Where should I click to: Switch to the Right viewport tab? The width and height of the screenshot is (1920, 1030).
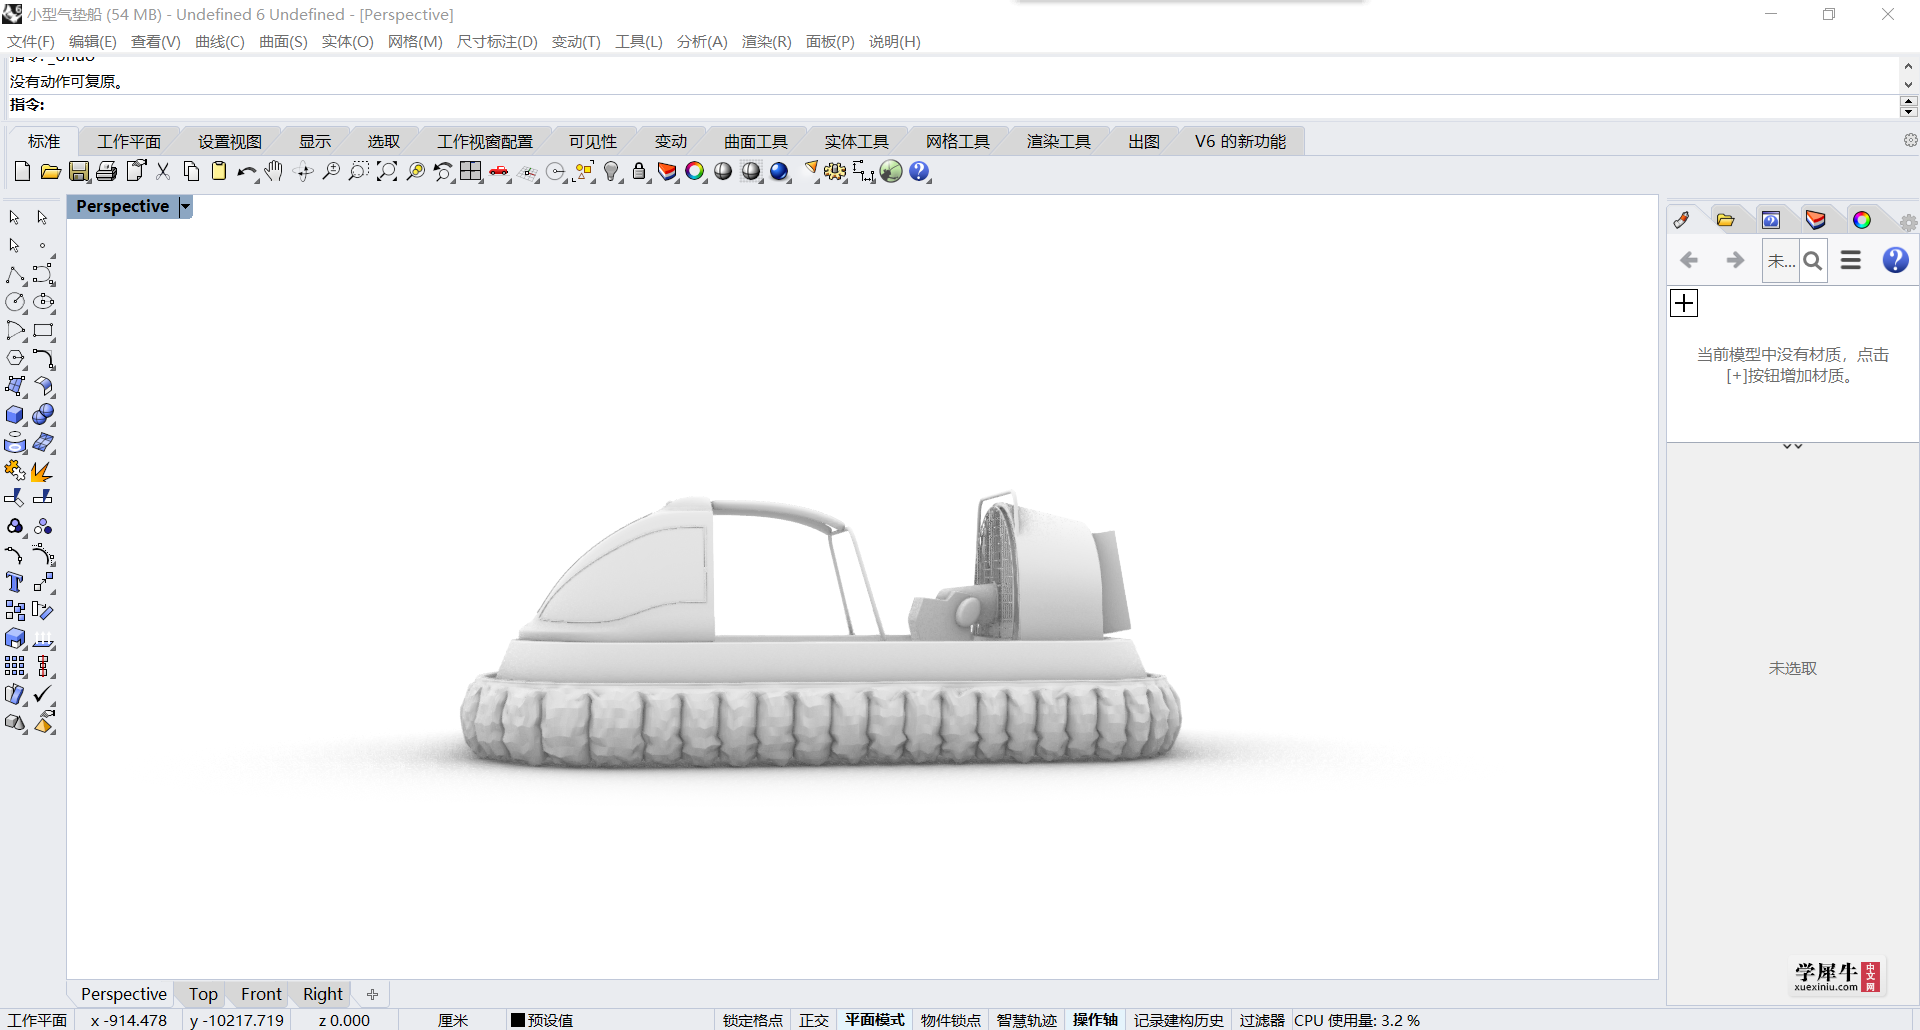tap(323, 994)
